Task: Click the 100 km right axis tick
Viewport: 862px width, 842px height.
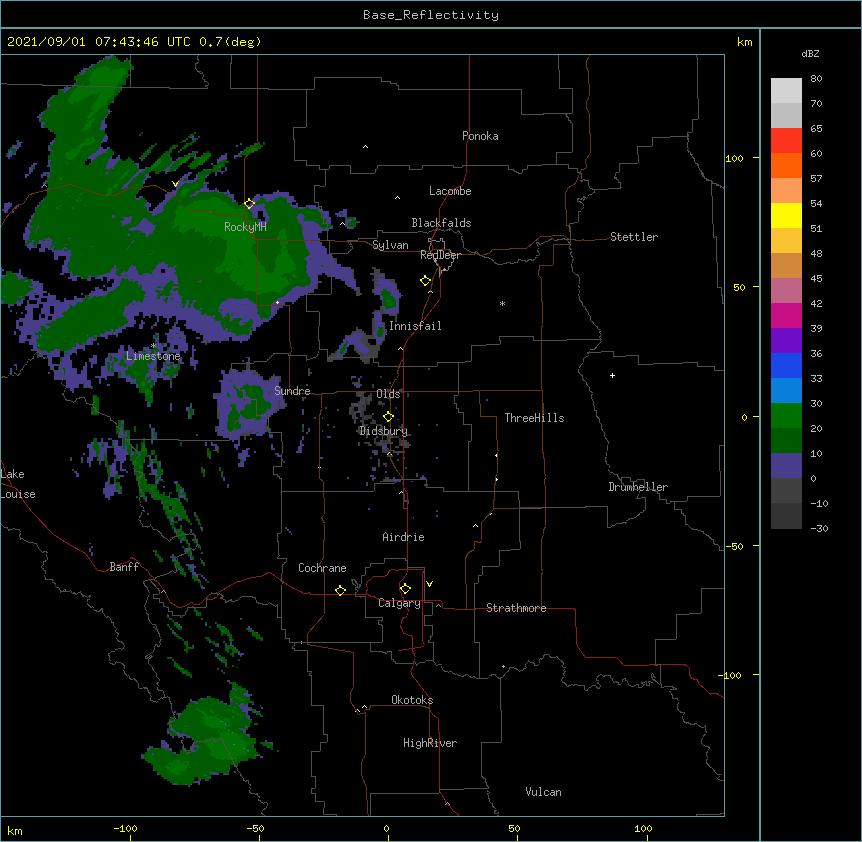Action: point(734,158)
